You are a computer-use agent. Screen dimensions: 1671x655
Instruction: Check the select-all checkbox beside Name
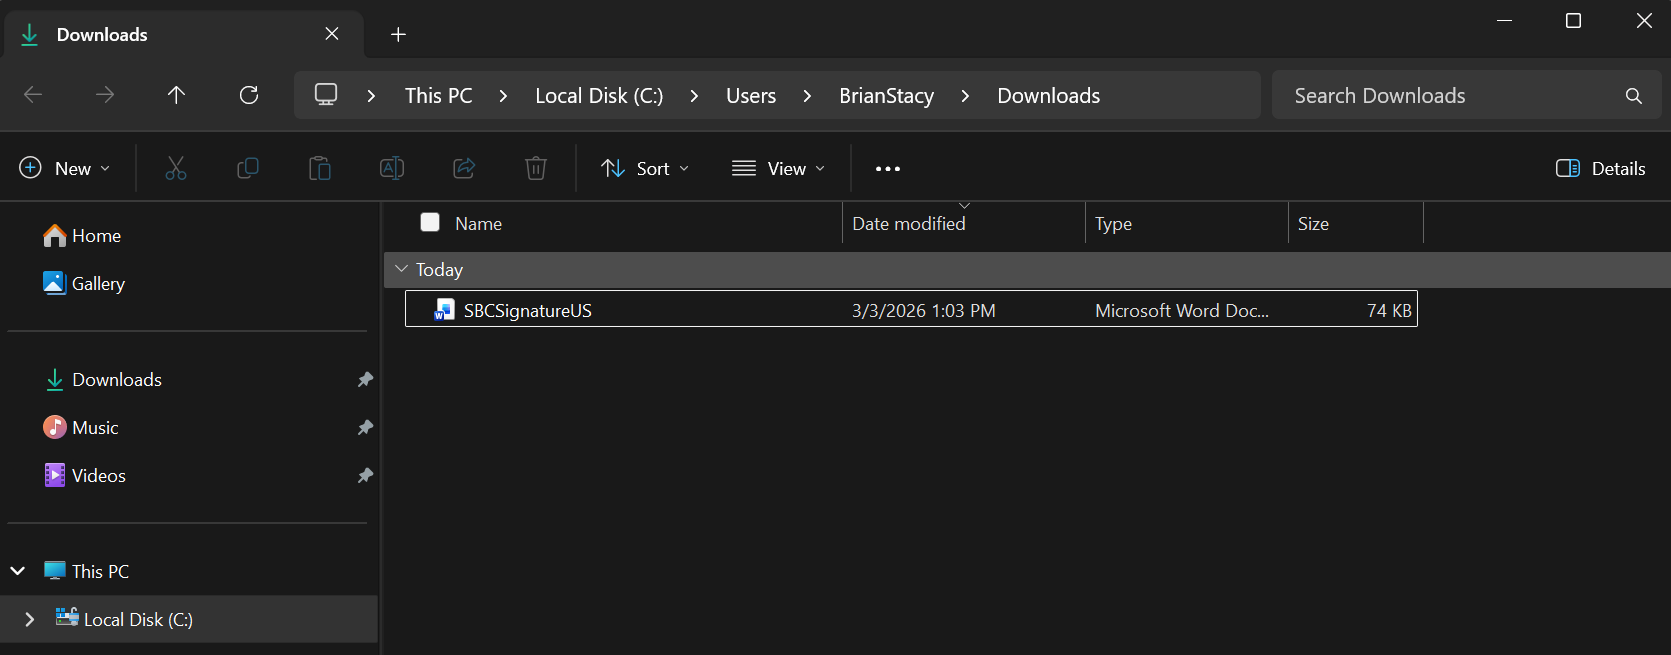pos(430,222)
